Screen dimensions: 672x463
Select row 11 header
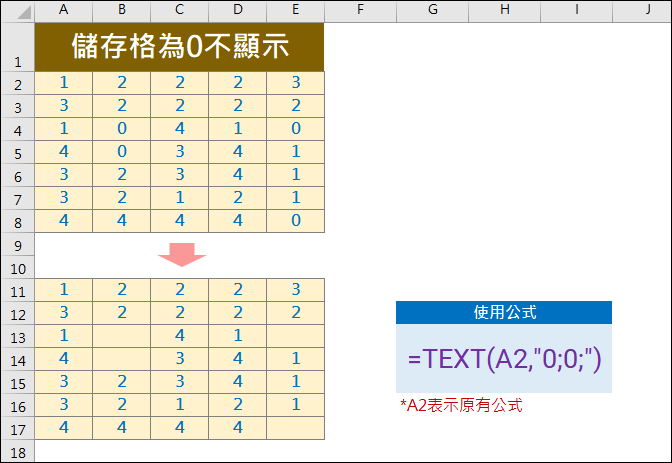[18, 290]
